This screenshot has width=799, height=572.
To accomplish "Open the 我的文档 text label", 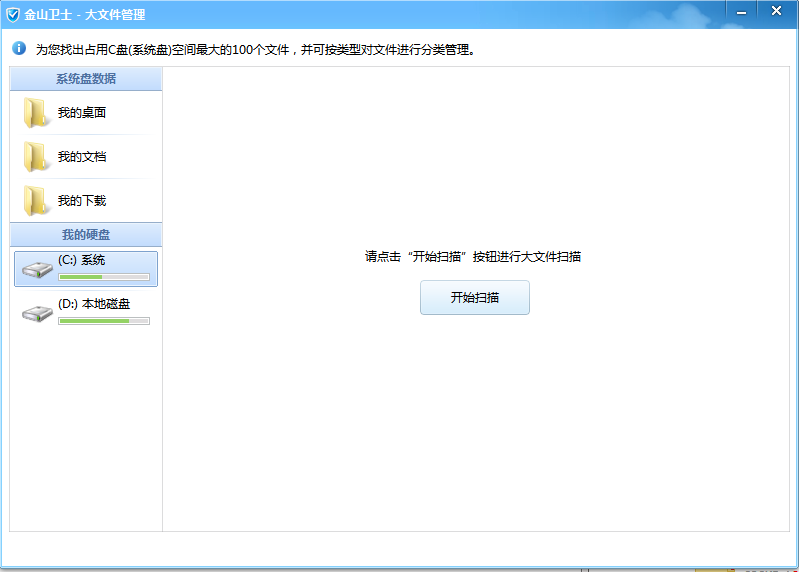I will (82, 157).
